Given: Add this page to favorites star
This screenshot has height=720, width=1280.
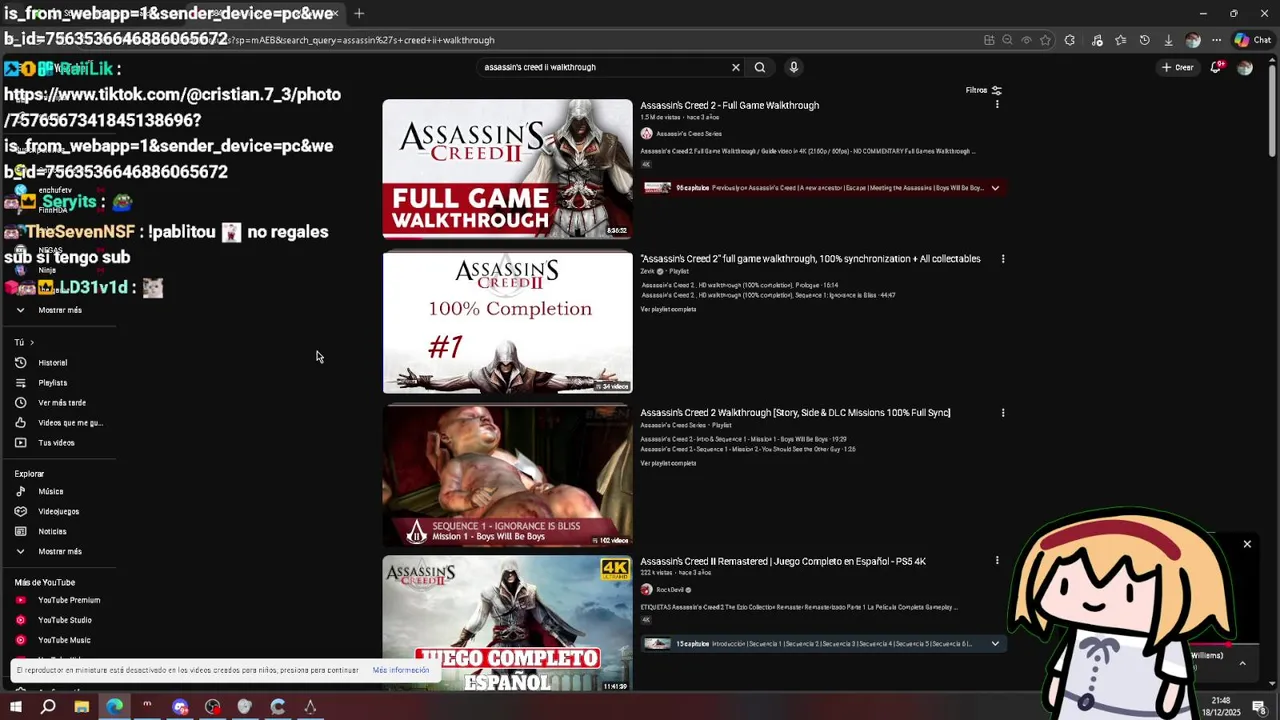Looking at the screenshot, I should (x=1045, y=40).
